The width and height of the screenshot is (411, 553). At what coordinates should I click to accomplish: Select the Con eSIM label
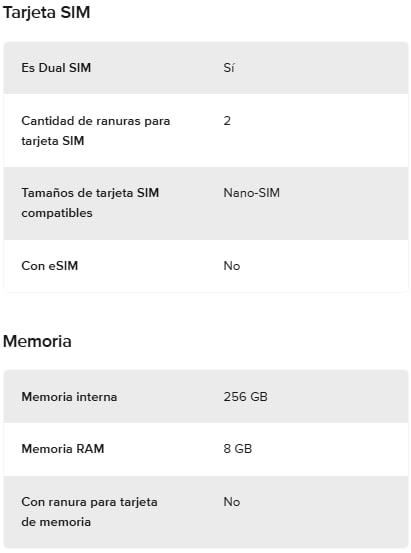[50, 266]
